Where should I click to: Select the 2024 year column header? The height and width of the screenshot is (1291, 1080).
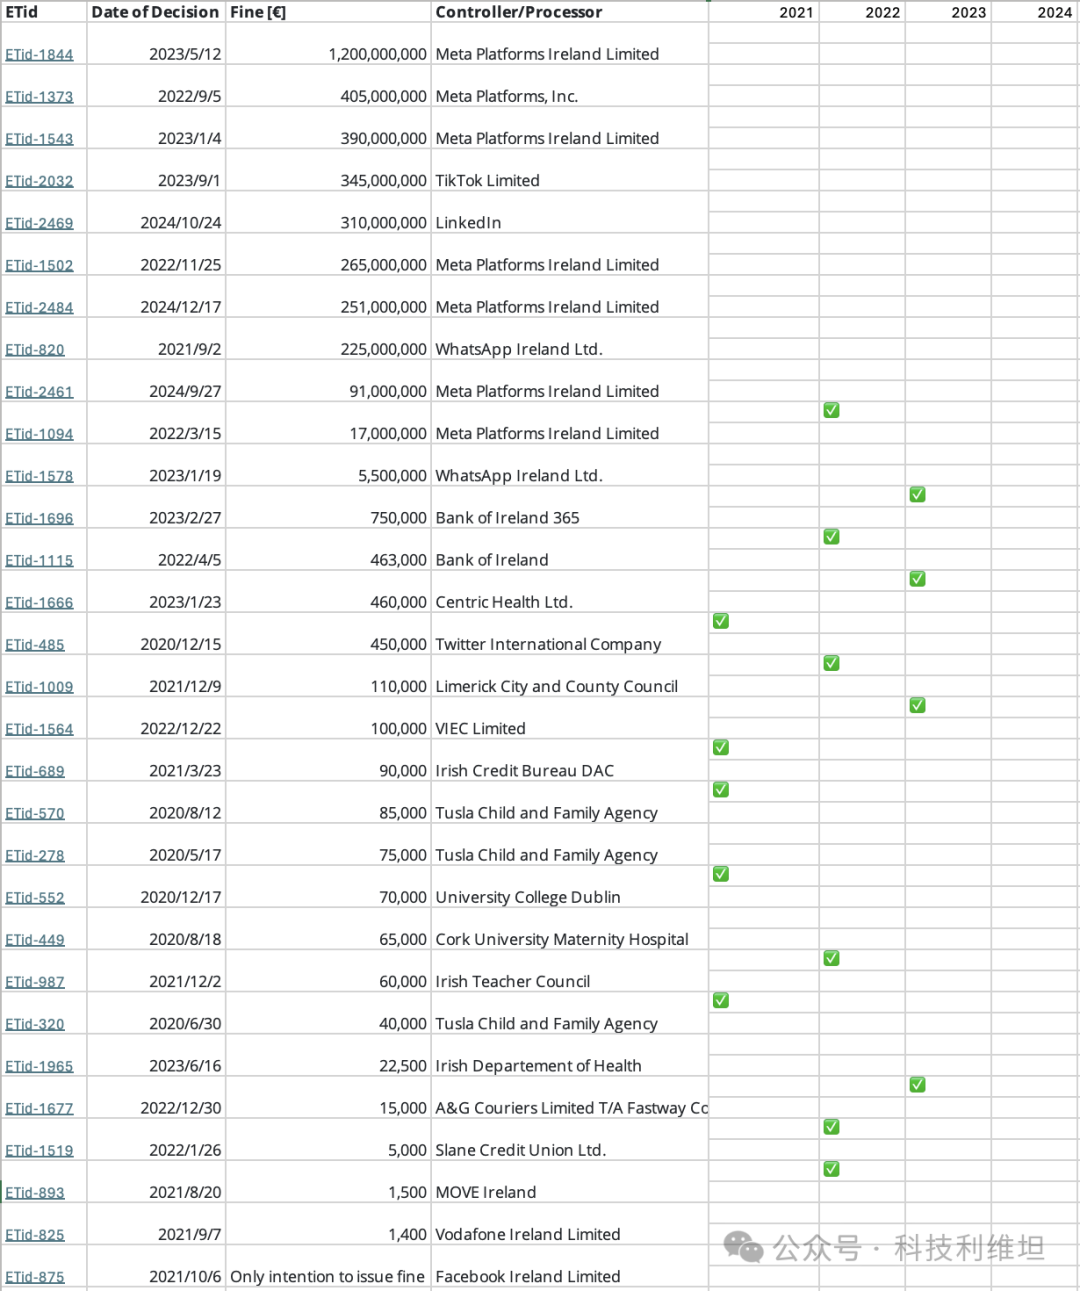(x=1035, y=12)
